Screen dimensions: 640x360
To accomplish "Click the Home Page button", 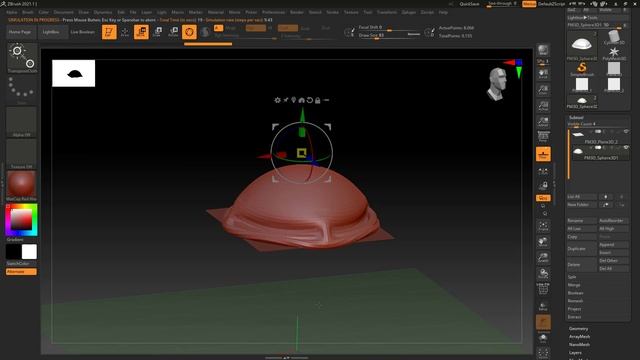I will 20,32.
